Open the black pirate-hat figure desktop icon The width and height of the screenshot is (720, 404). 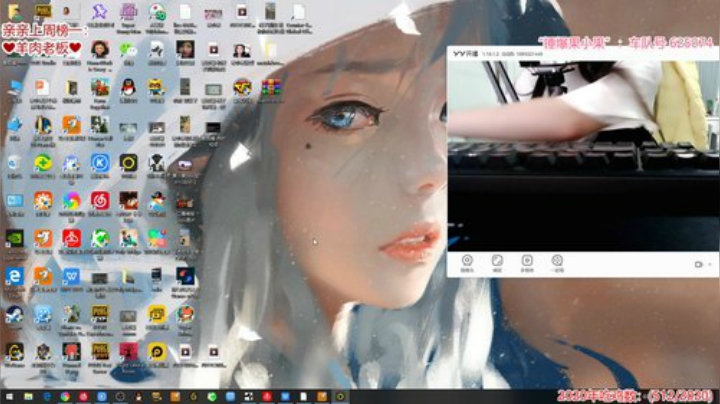(x=157, y=163)
